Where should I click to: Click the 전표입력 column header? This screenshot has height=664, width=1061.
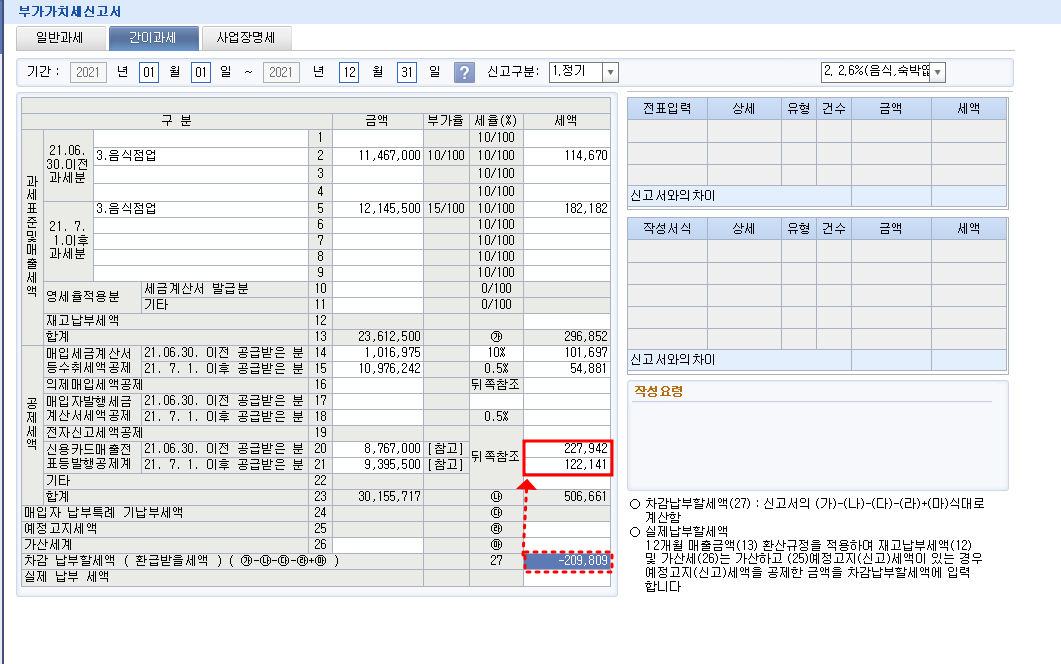[x=667, y=109]
